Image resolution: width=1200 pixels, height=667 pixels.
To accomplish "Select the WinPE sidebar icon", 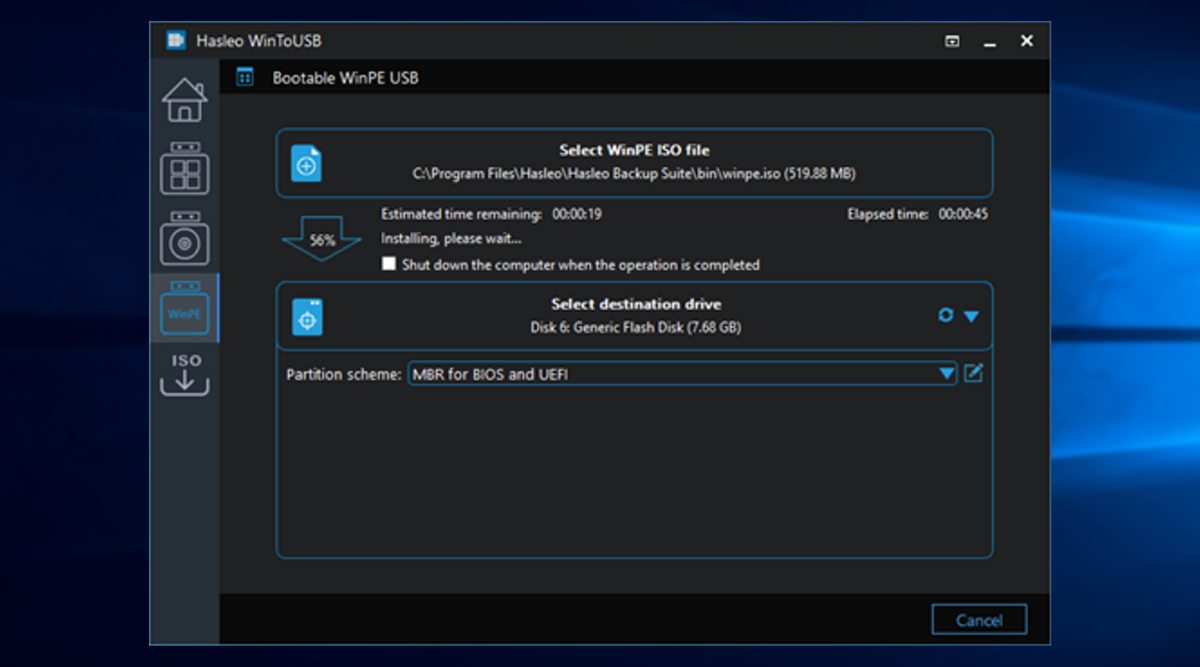I will click(x=185, y=308).
